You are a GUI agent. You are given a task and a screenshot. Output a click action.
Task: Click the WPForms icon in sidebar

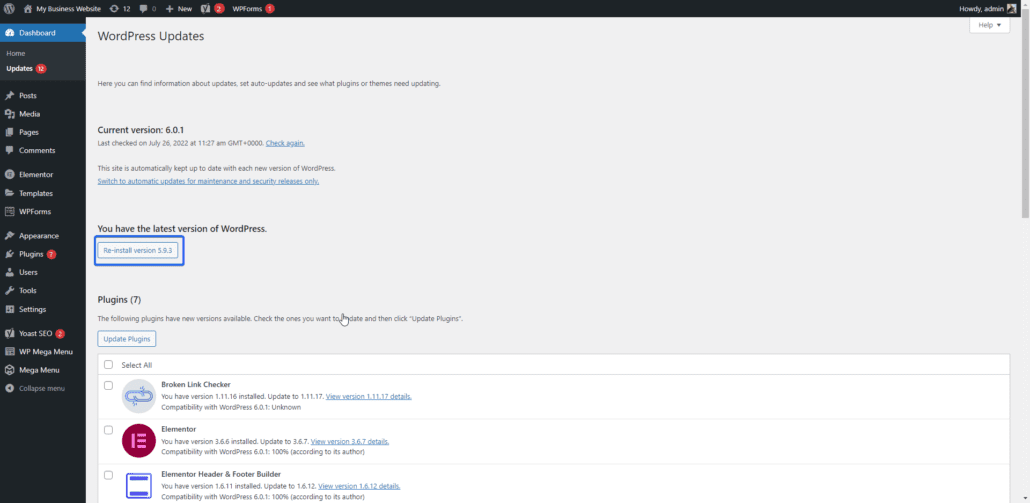[x=9, y=211]
